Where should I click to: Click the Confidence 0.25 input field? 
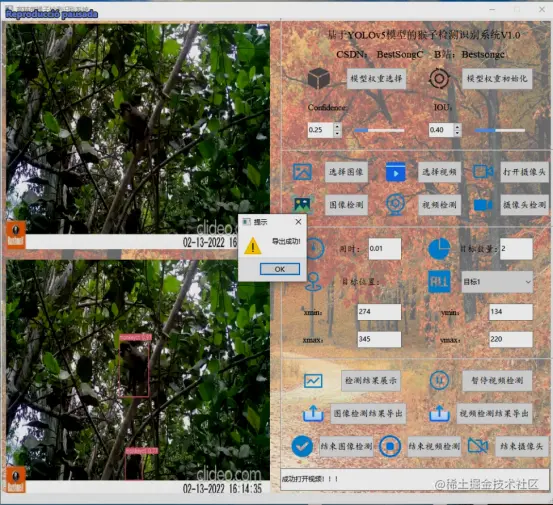click(x=321, y=130)
